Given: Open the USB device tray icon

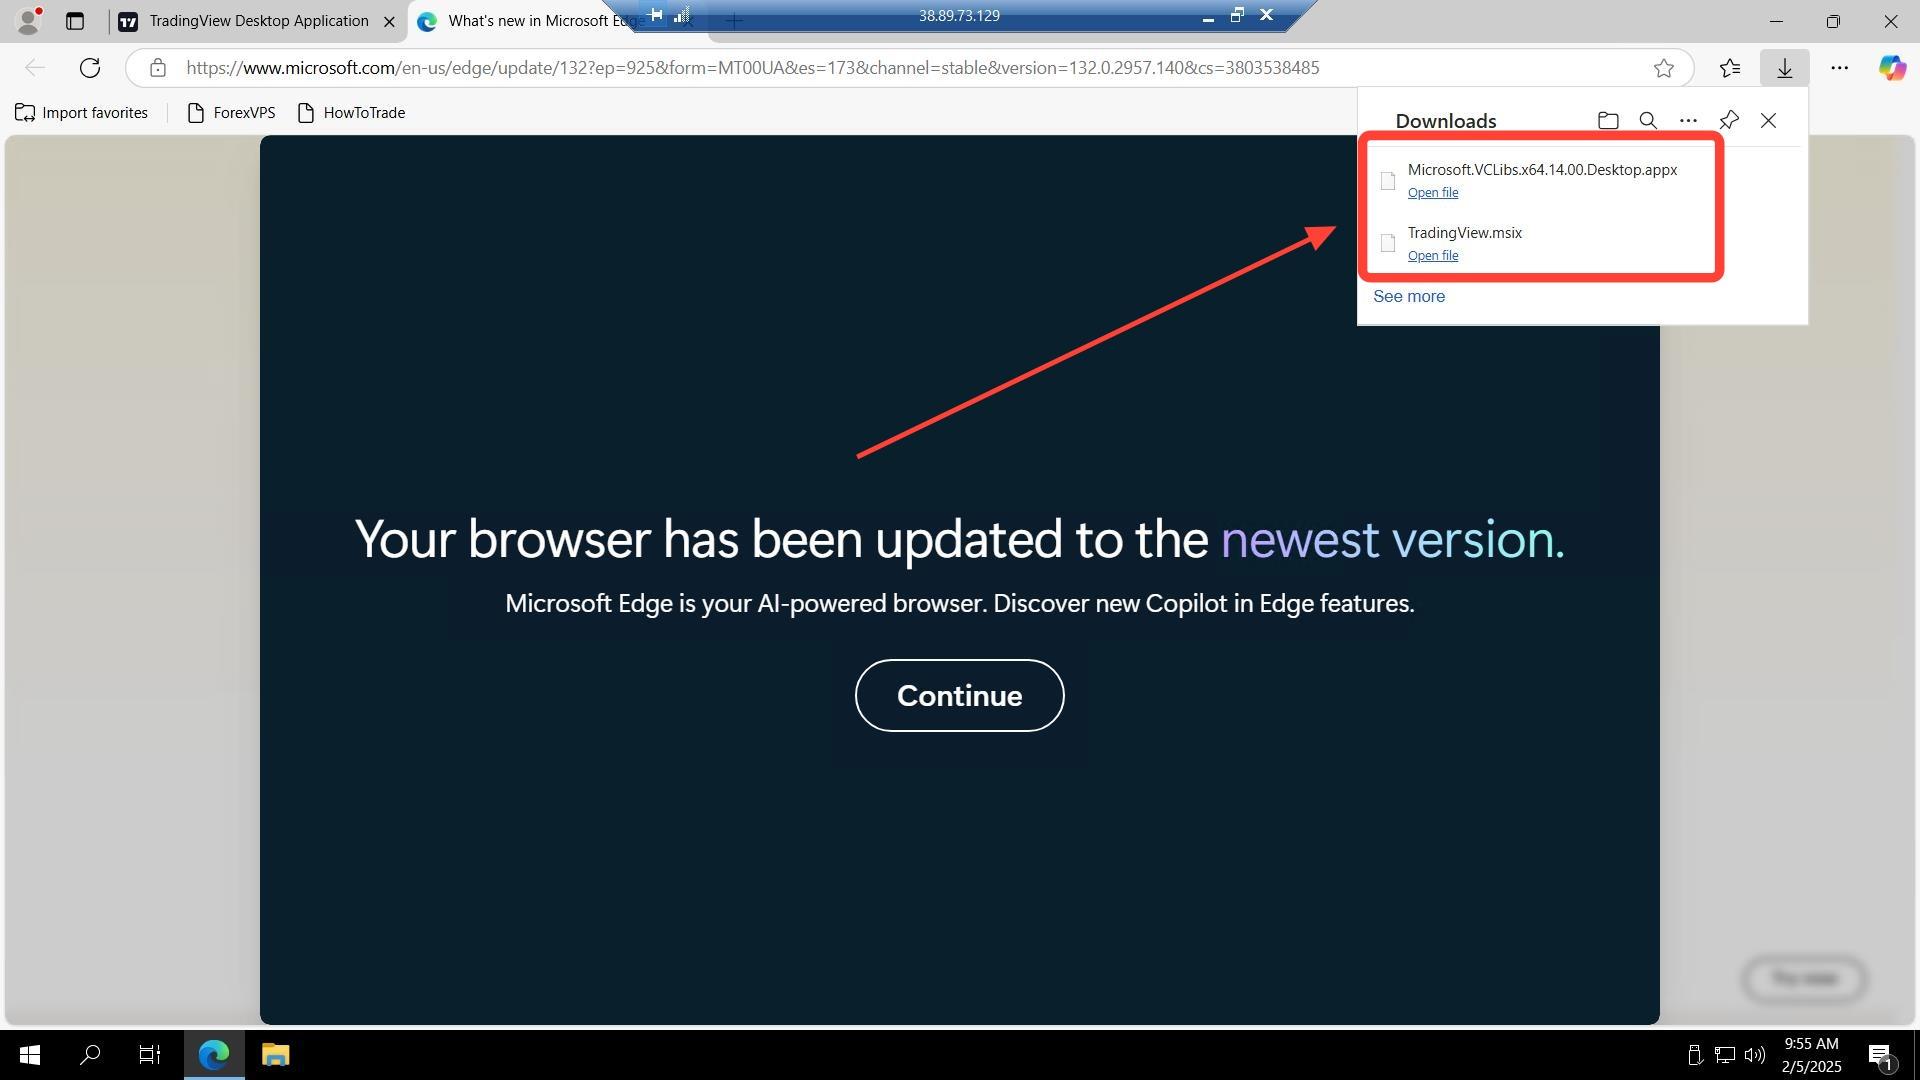Looking at the screenshot, I should point(1695,1056).
